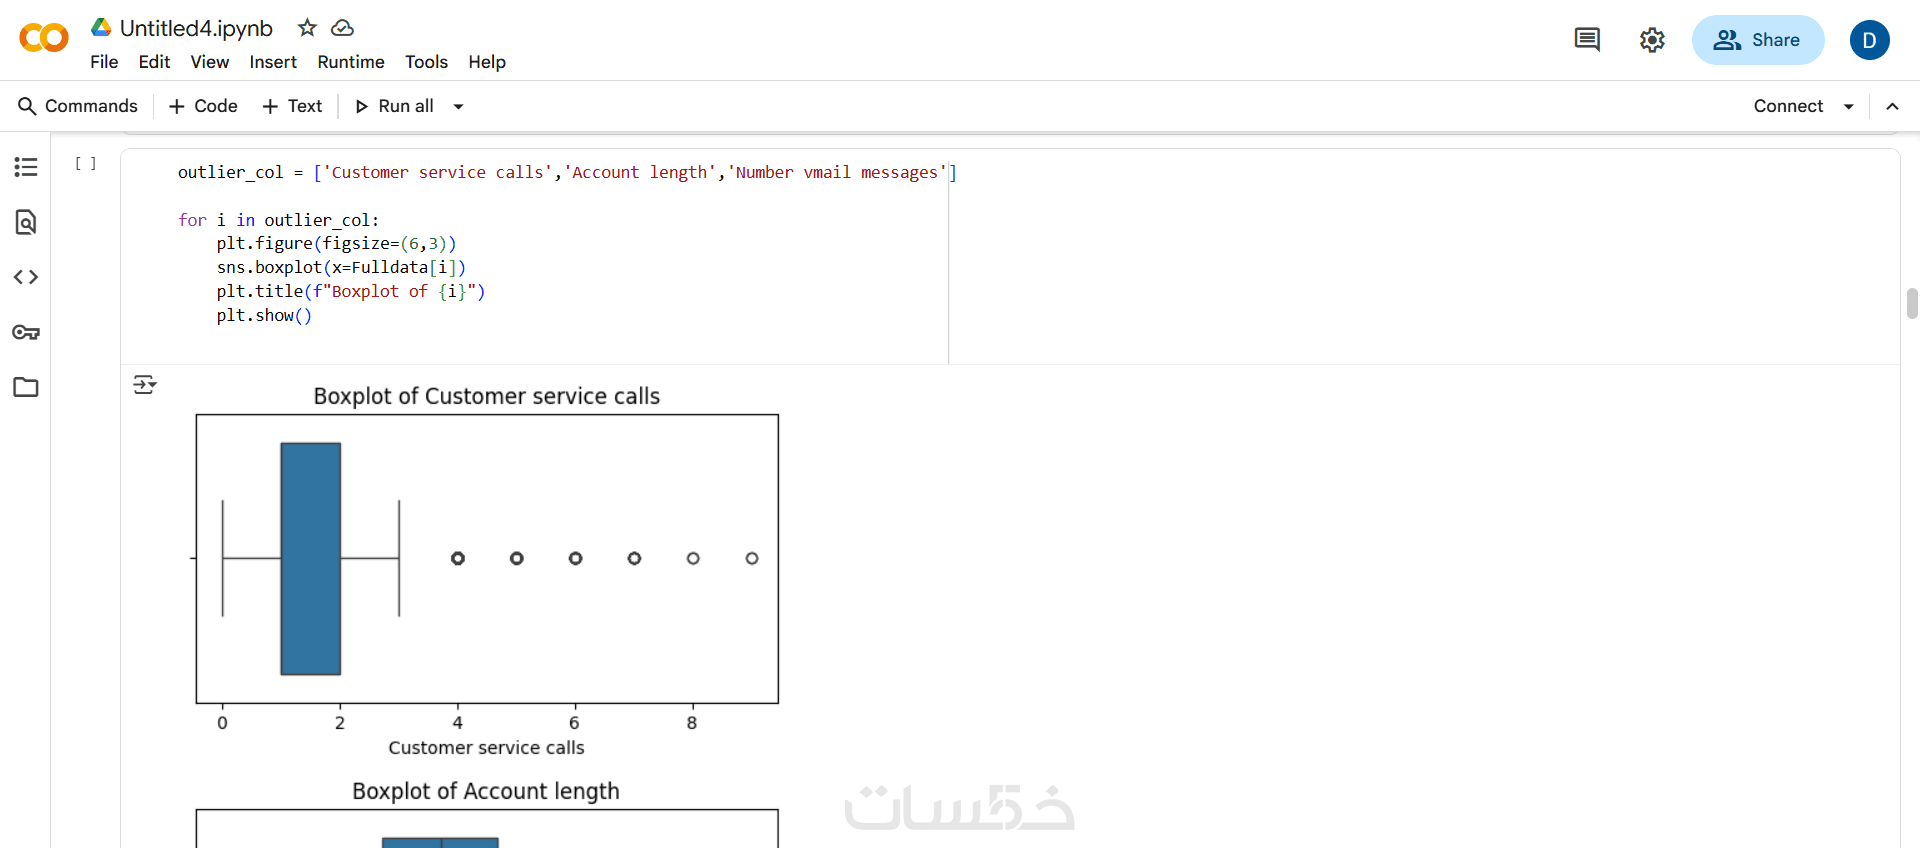Open the code snippets panel
The width and height of the screenshot is (1920, 848).
[26, 277]
